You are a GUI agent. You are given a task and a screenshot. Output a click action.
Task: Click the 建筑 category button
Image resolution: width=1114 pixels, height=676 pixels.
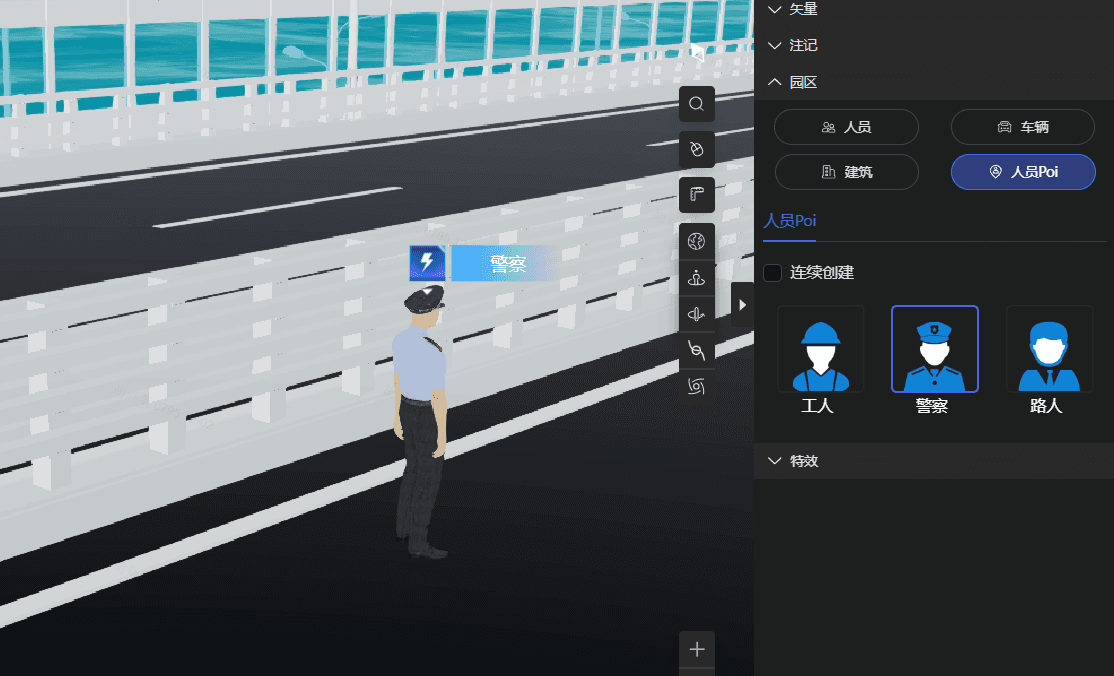[846, 172]
